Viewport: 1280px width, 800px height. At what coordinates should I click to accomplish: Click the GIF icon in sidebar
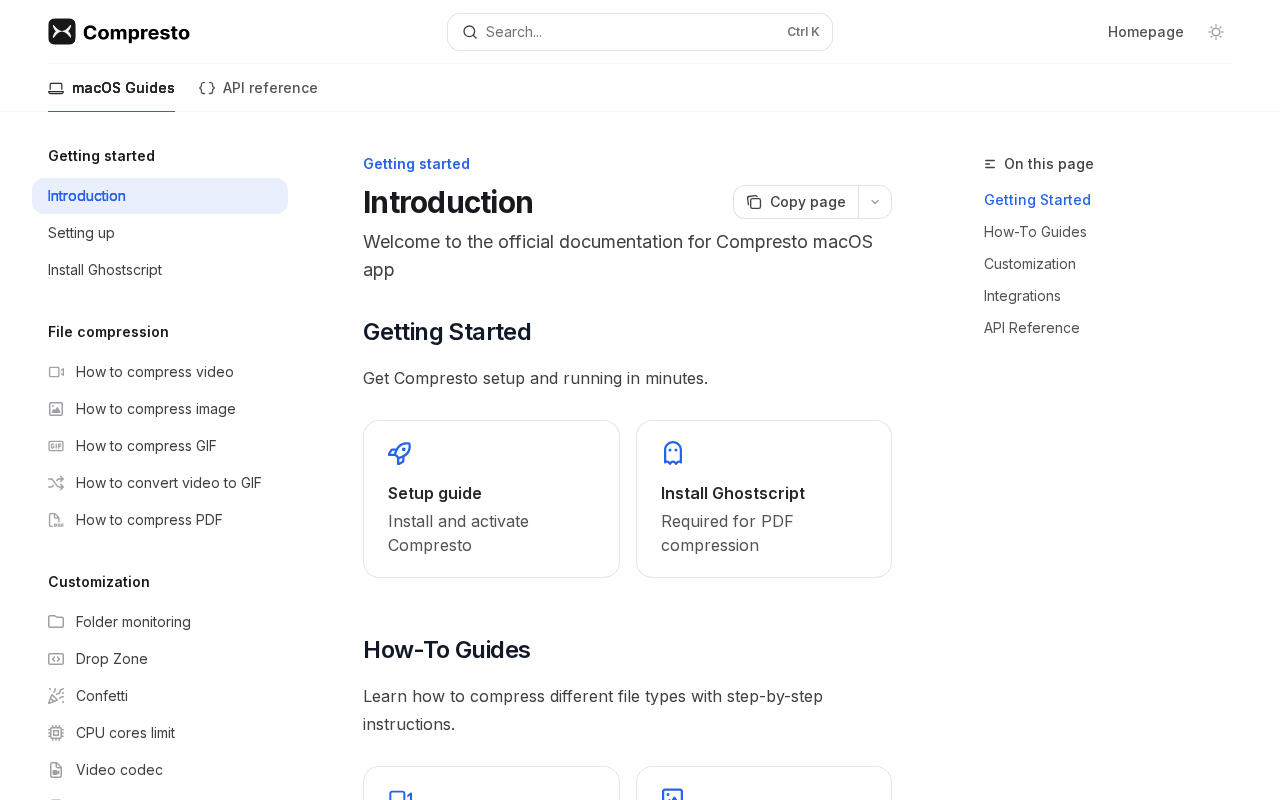pos(56,446)
